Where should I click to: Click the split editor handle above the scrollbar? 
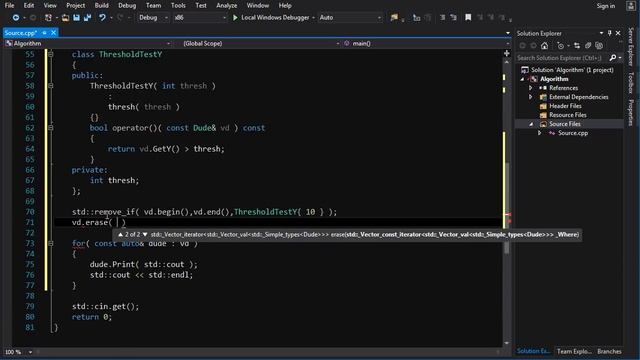[507, 53]
